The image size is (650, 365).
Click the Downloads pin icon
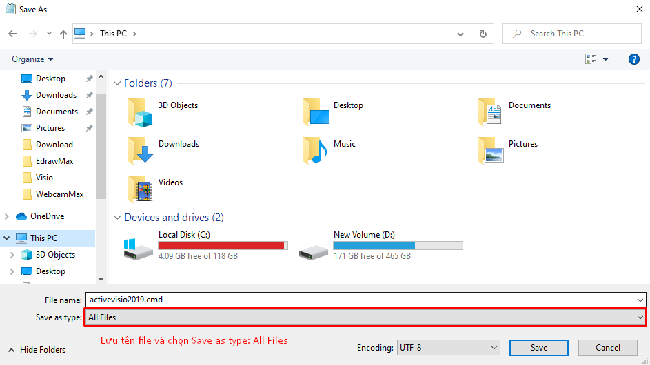click(89, 95)
